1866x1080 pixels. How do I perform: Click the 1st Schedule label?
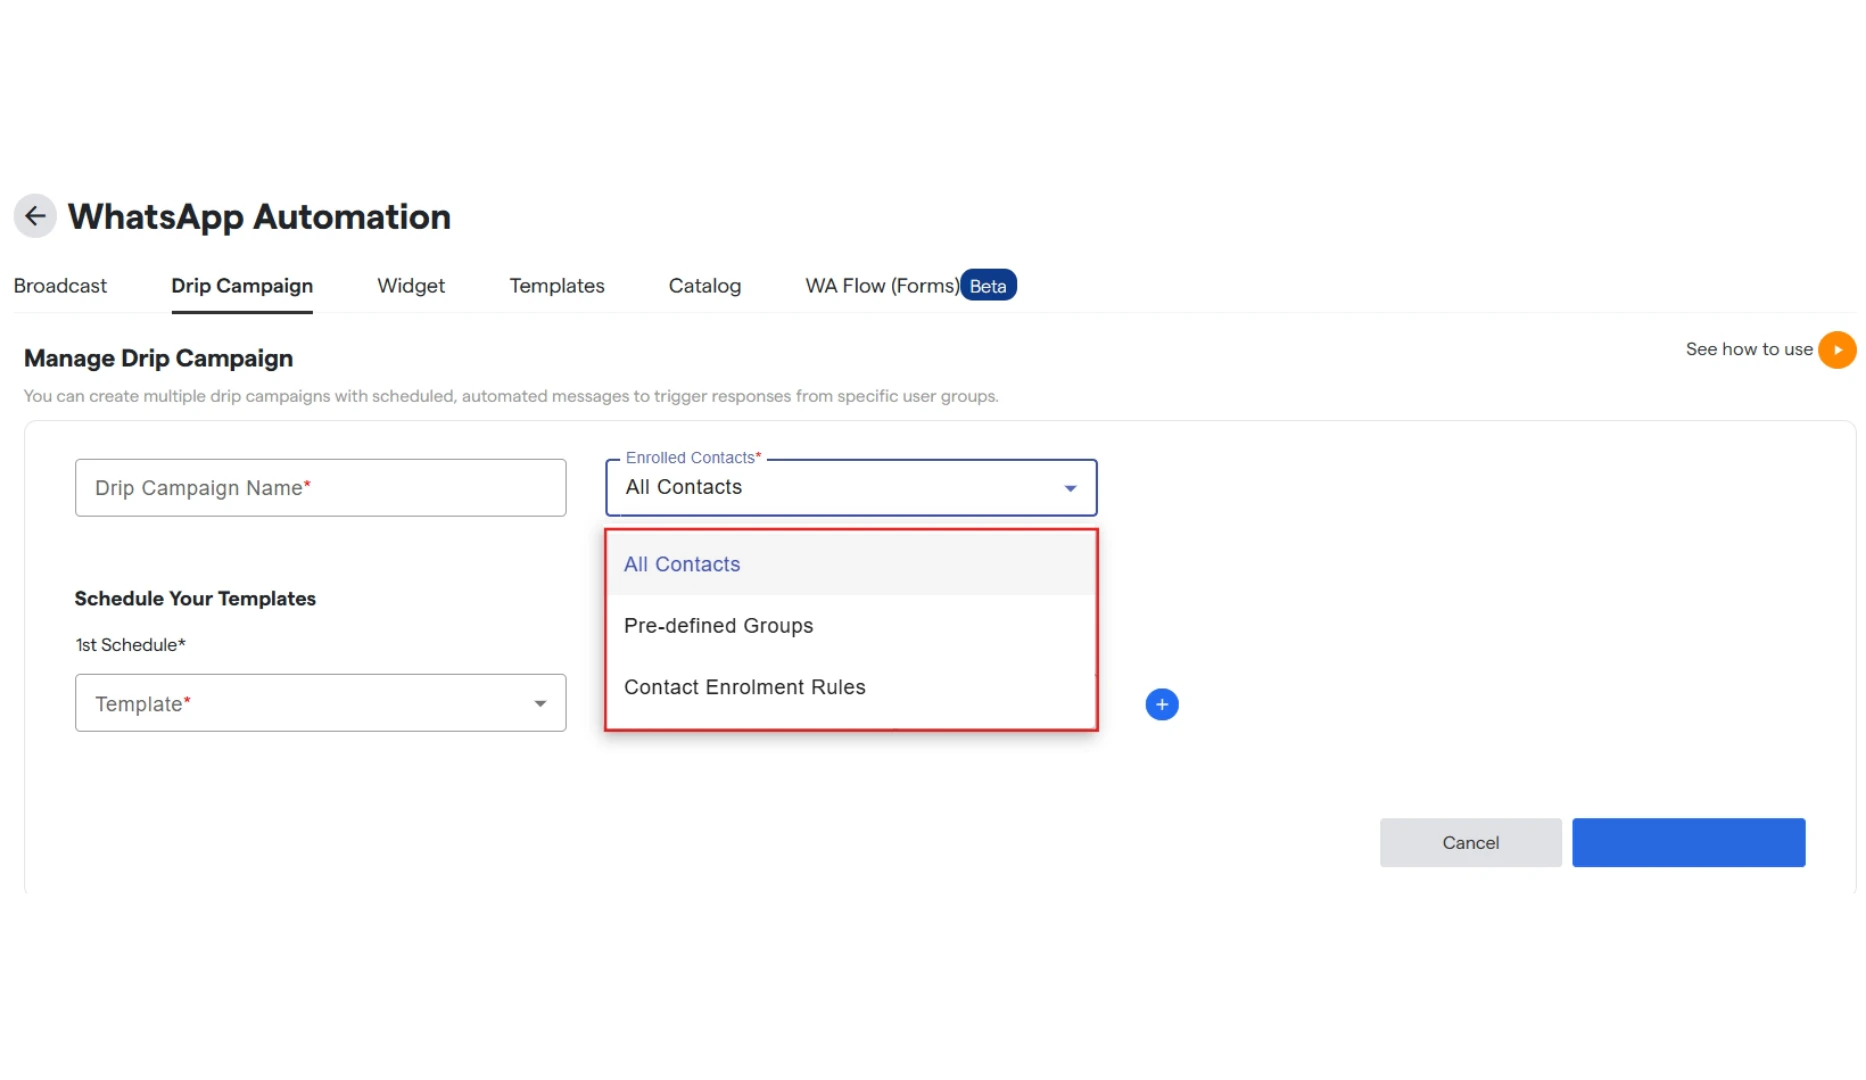point(130,645)
